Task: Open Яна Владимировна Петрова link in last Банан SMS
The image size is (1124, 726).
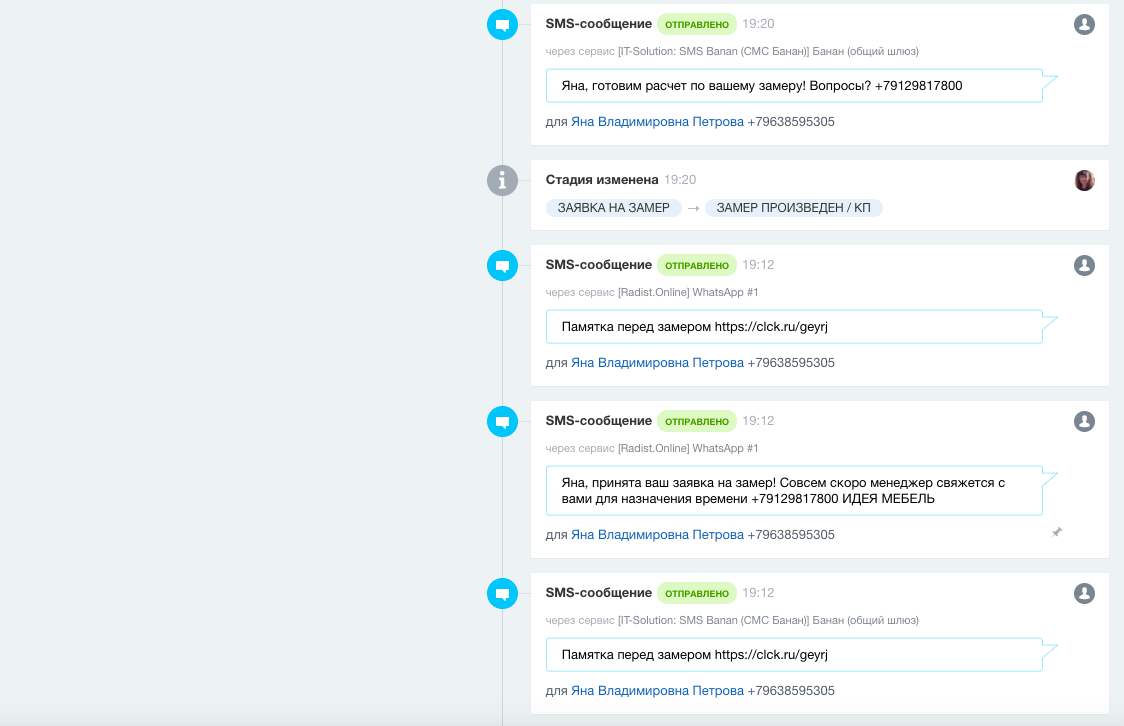Action: (657, 691)
